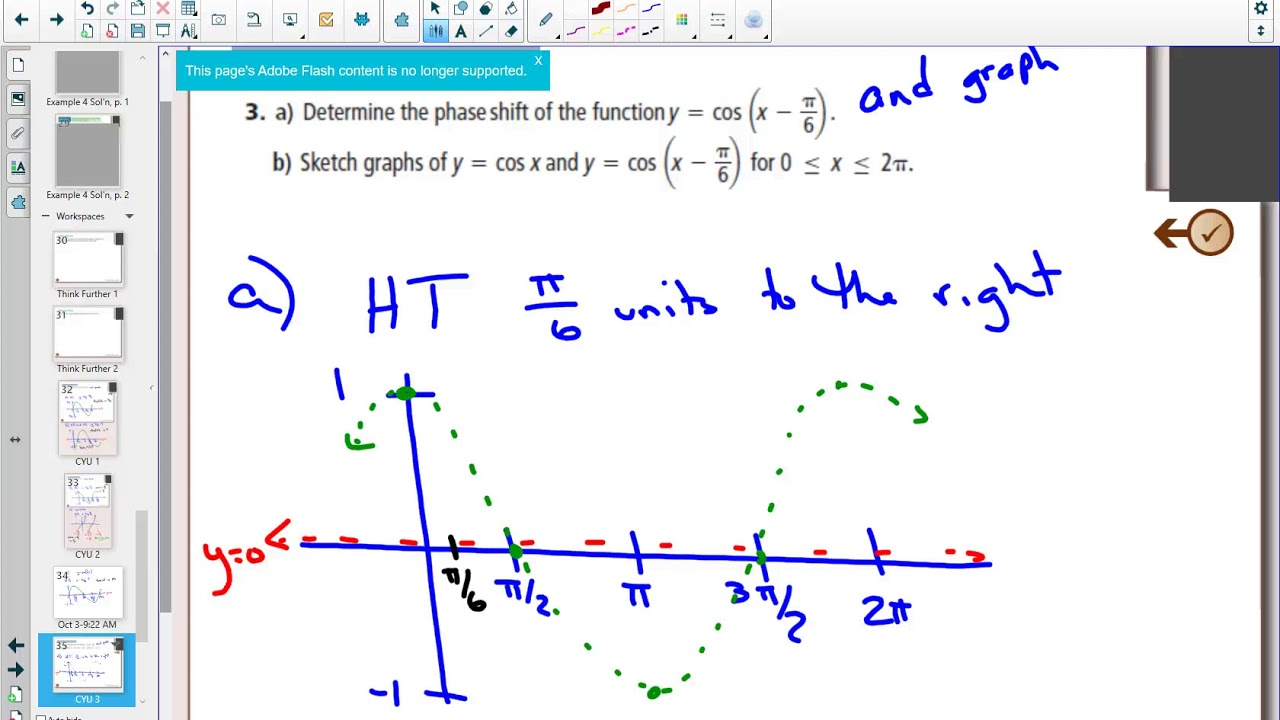Pick the yellow pen style
Image resolution: width=1280 pixels, height=720 pixels.
pos(601,31)
